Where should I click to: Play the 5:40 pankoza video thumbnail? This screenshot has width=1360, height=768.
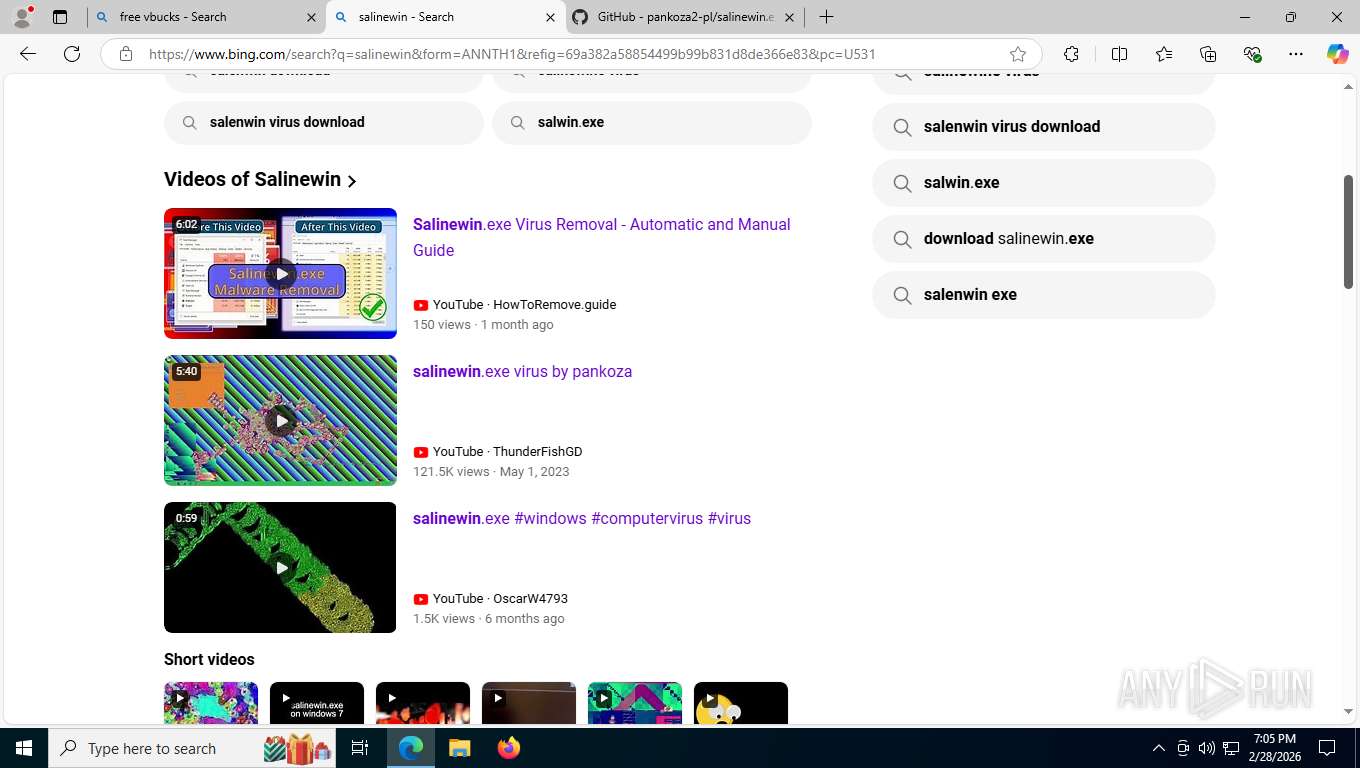(280, 420)
